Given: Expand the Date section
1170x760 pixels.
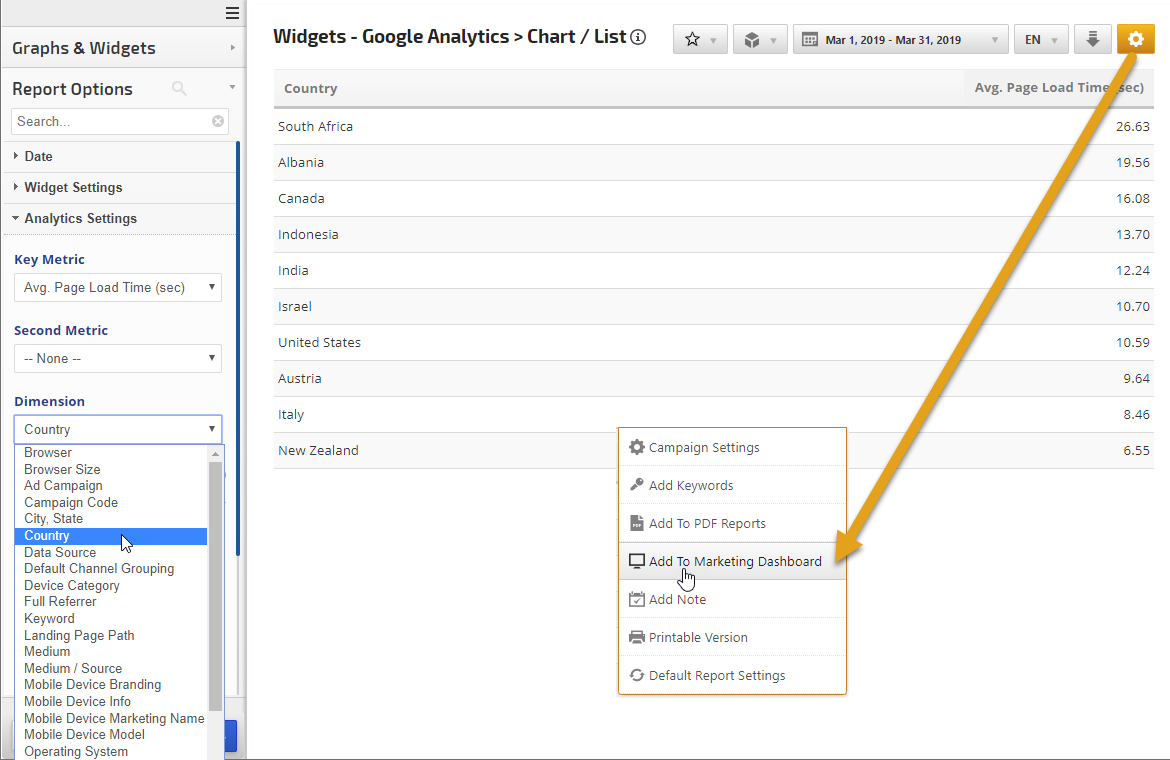Looking at the screenshot, I should tap(39, 157).
